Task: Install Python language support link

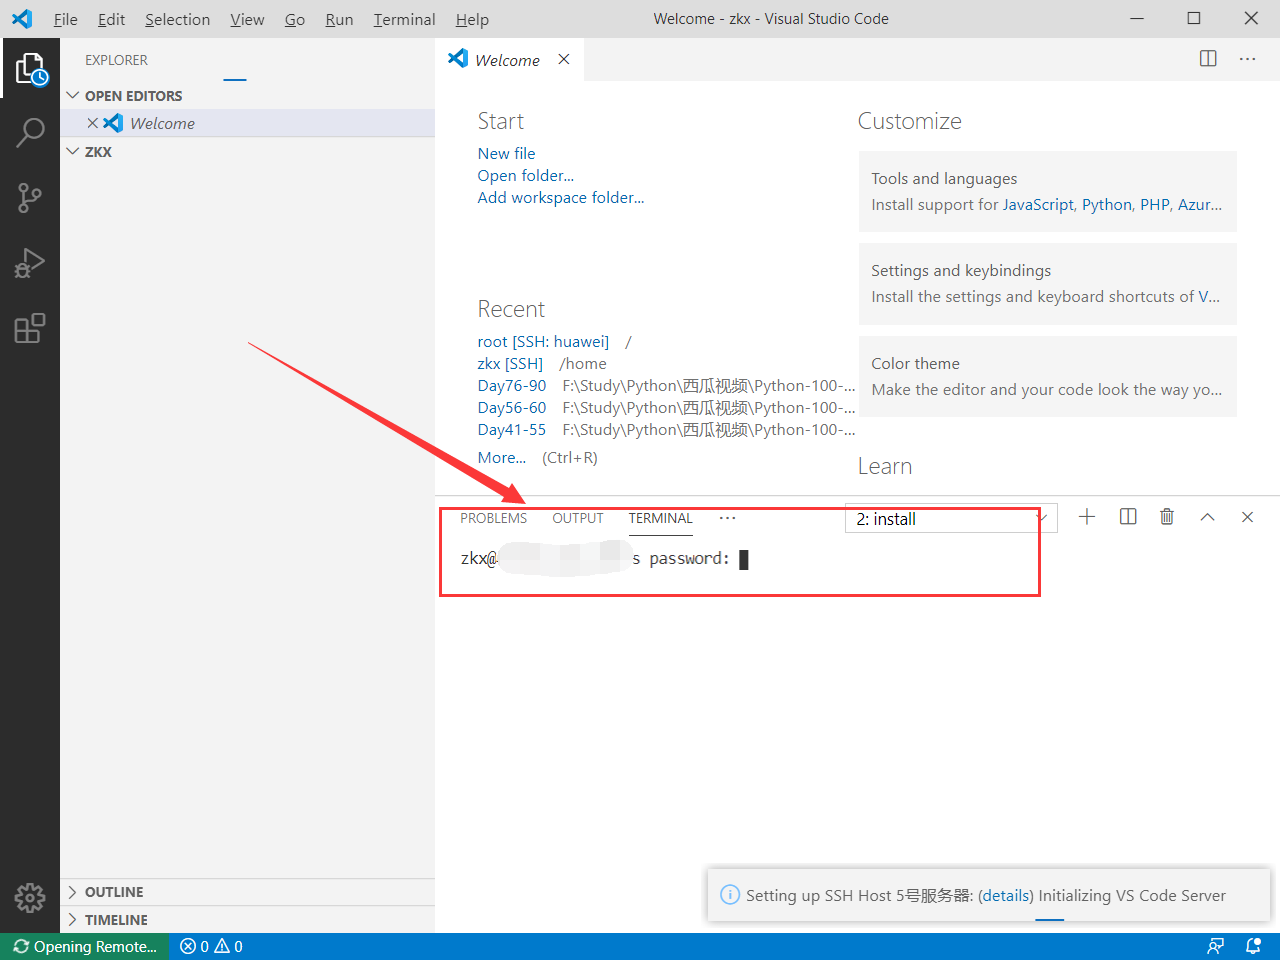Action: (1107, 204)
